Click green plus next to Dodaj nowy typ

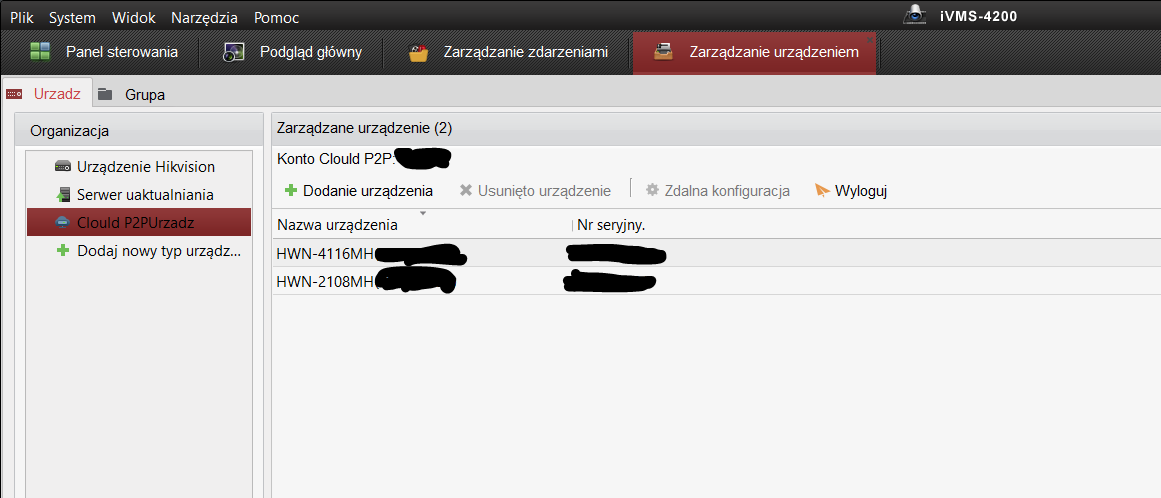click(x=63, y=251)
